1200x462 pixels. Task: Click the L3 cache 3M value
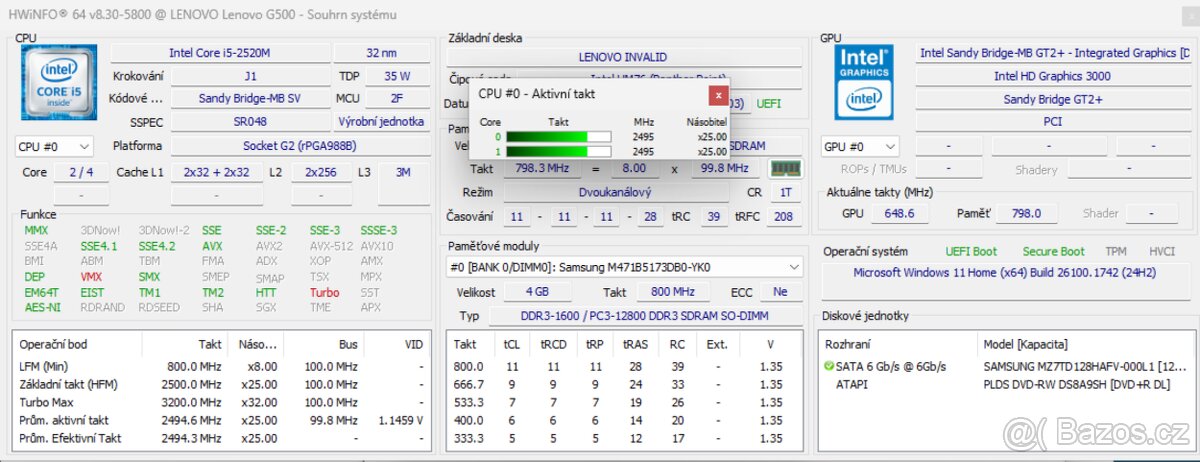coord(403,172)
